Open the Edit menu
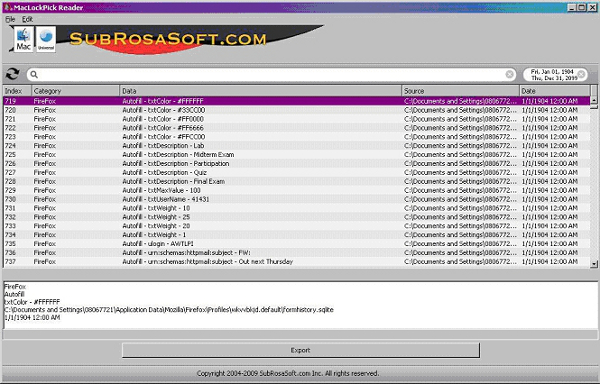 coord(27,19)
